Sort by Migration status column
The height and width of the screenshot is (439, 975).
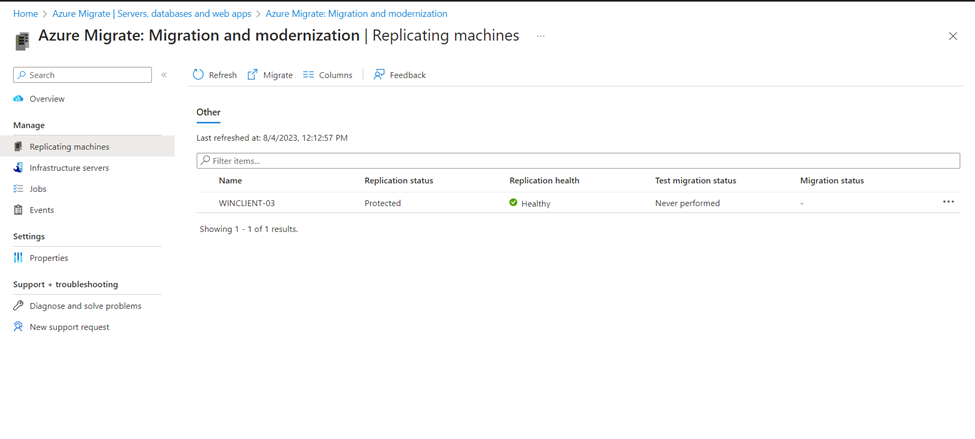832,181
